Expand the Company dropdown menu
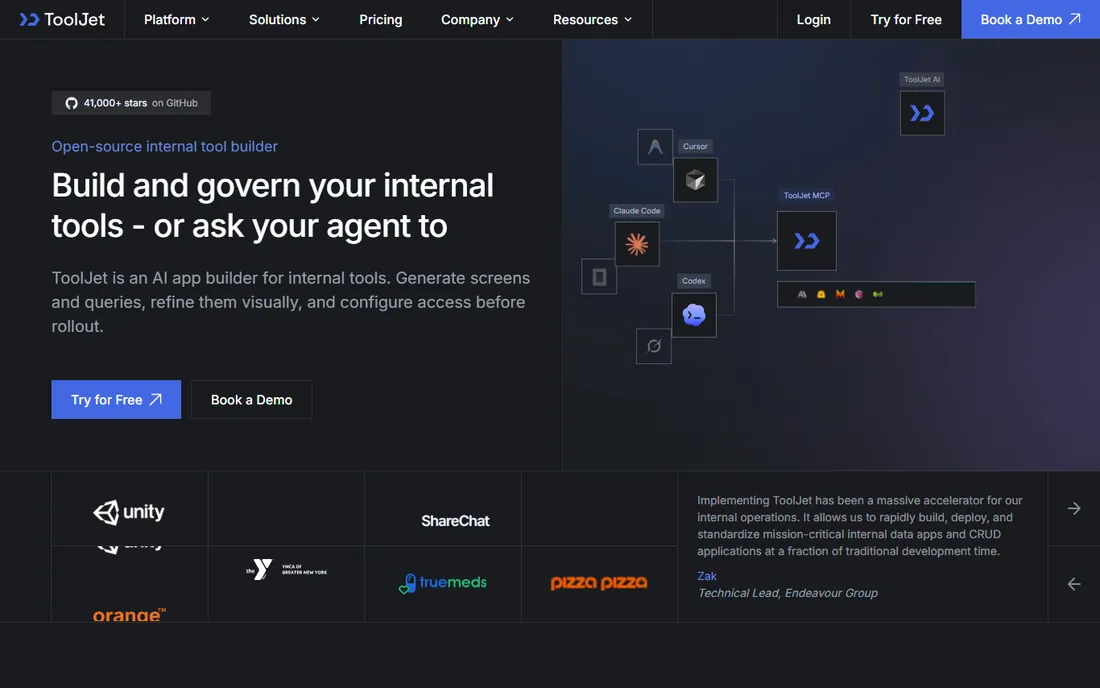1100x688 pixels. tap(477, 20)
